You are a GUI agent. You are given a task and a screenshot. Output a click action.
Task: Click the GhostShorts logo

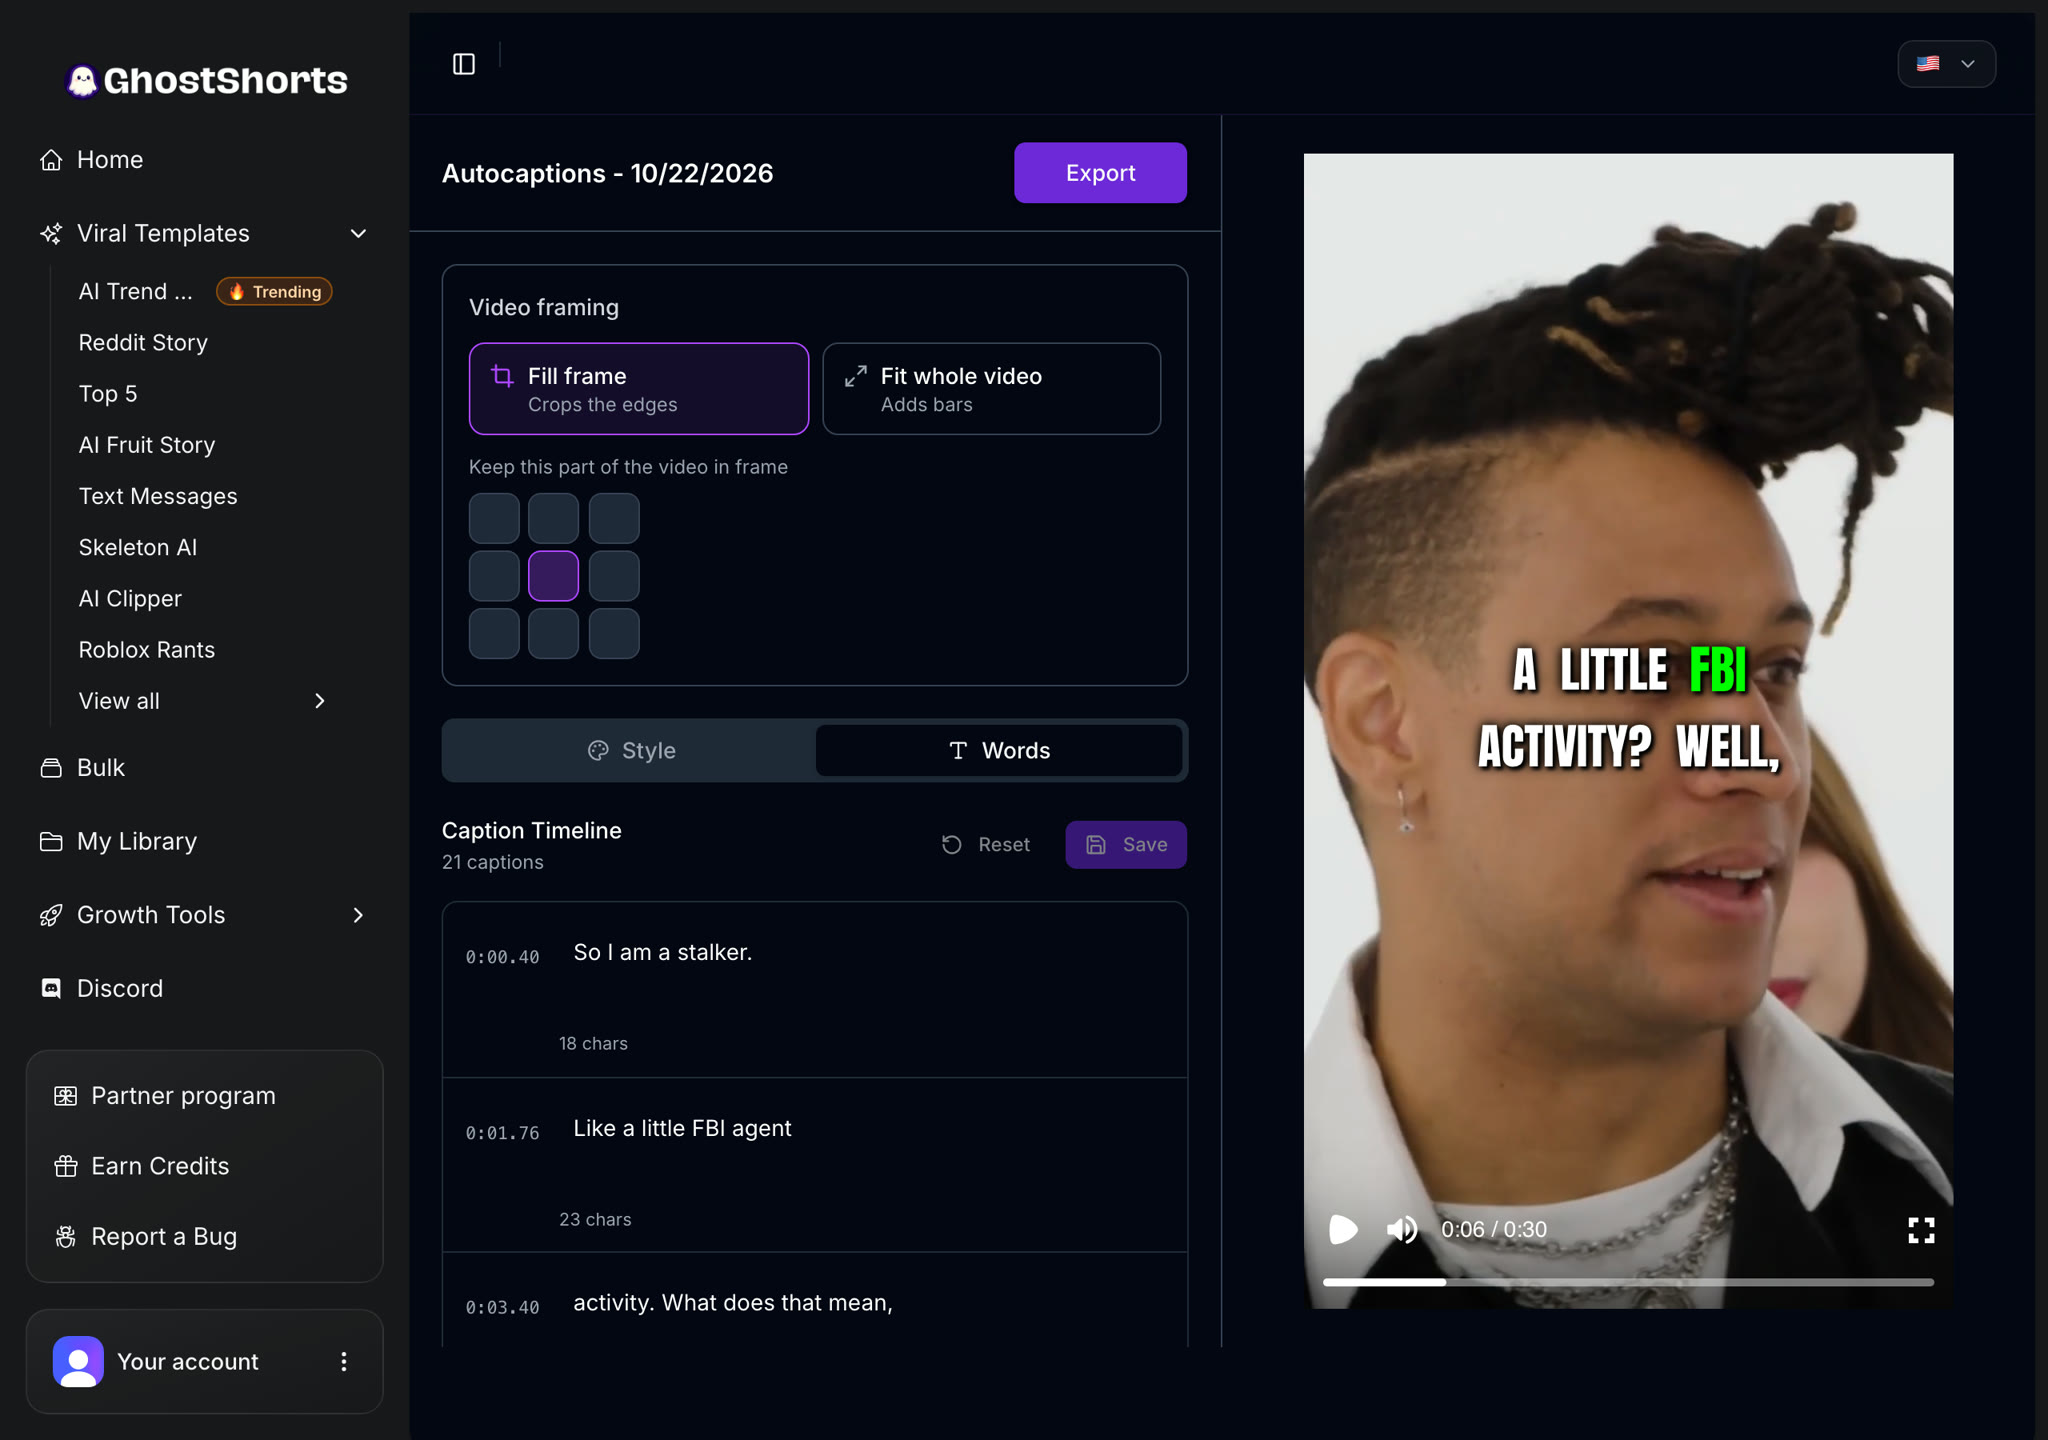coord(206,80)
